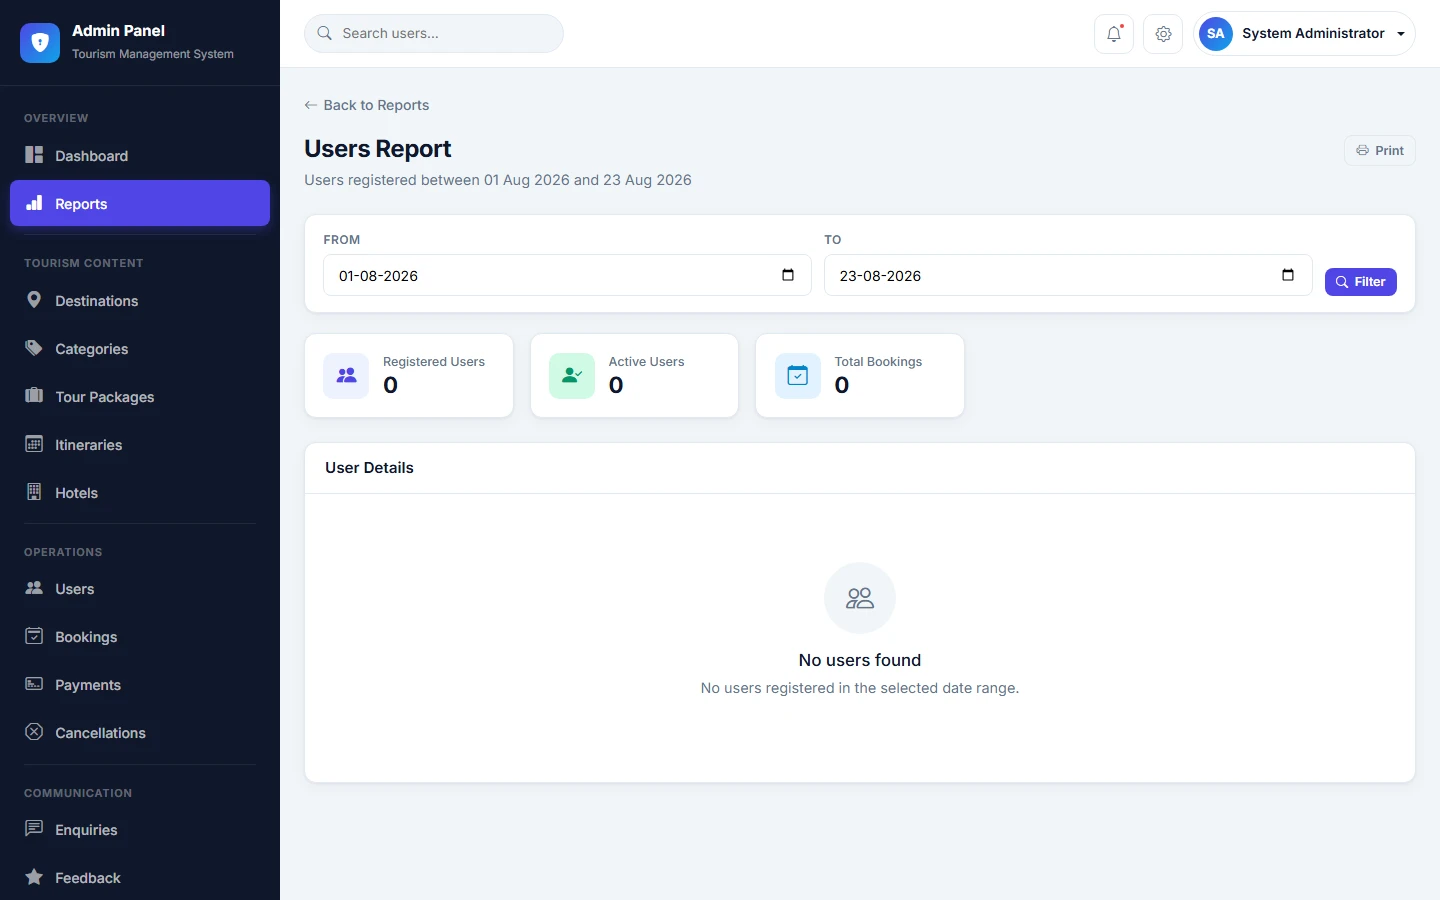The width and height of the screenshot is (1440, 900).
Task: Click the registered date range subtitle
Action: pyautogui.click(x=498, y=180)
